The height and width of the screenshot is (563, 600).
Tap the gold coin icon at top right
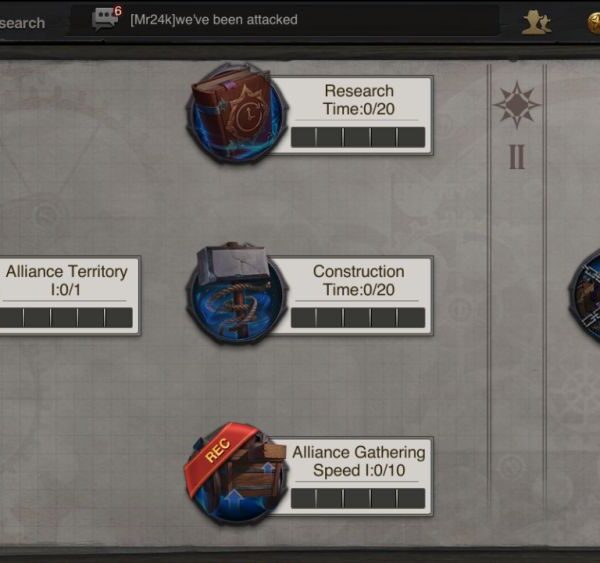(593, 23)
